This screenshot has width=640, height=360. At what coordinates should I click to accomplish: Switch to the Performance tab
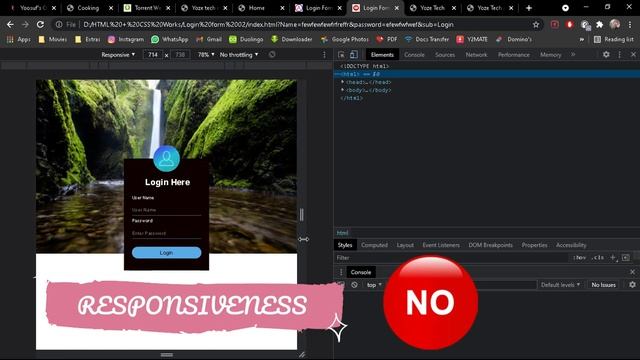(x=513, y=55)
